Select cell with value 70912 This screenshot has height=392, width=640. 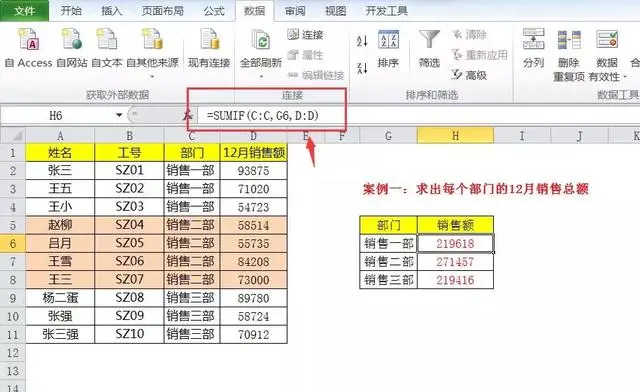[x=253, y=334]
